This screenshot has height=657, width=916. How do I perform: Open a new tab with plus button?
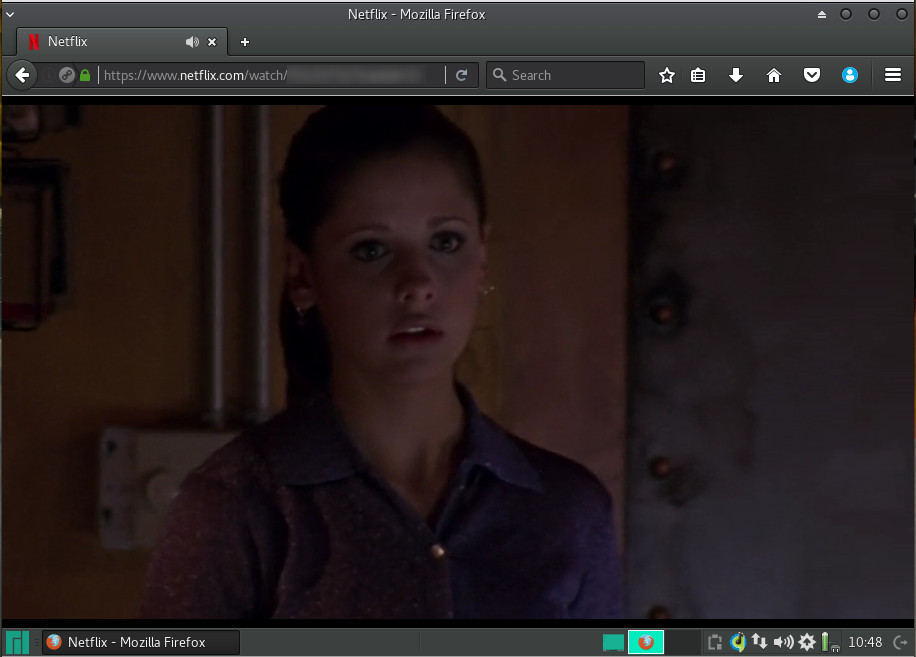(245, 42)
